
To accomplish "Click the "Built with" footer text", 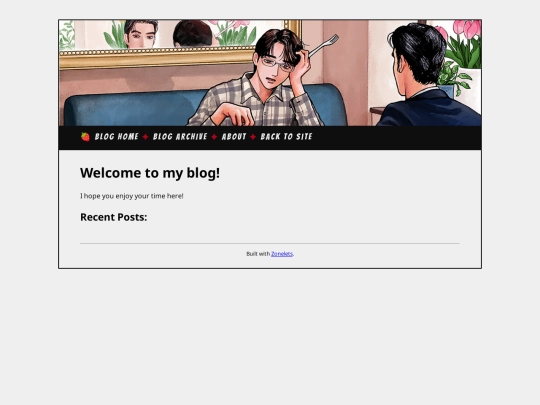I will click(258, 254).
